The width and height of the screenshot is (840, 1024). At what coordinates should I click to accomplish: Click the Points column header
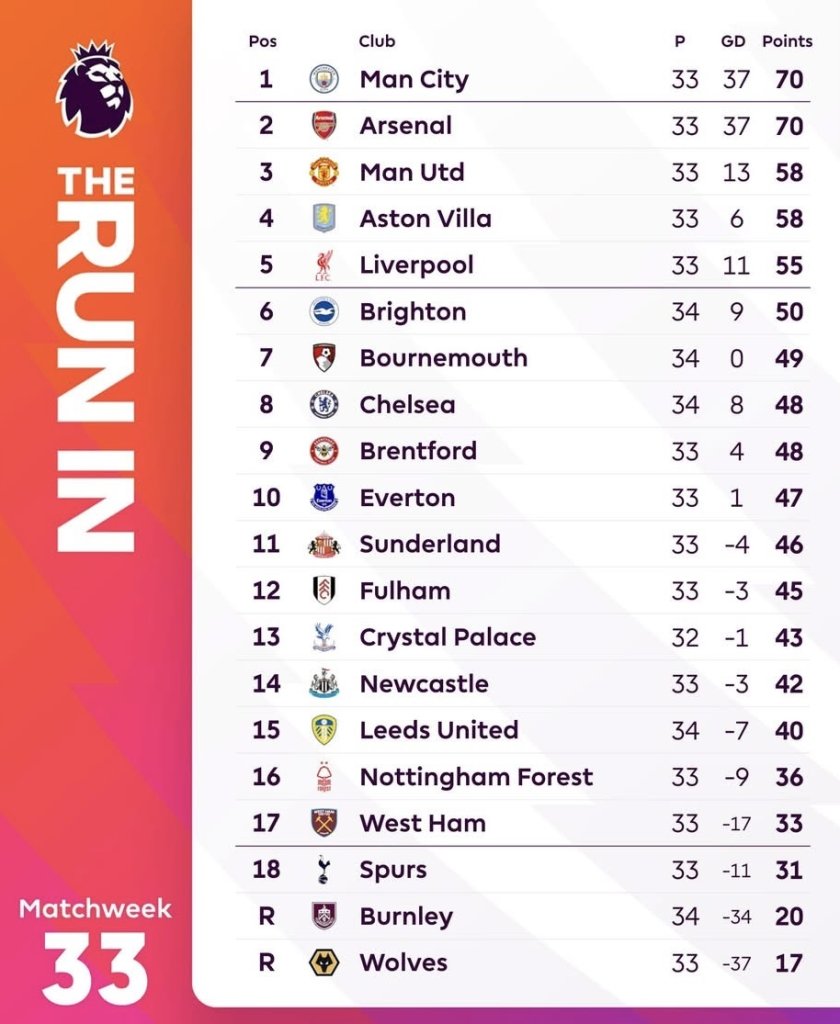[787, 41]
